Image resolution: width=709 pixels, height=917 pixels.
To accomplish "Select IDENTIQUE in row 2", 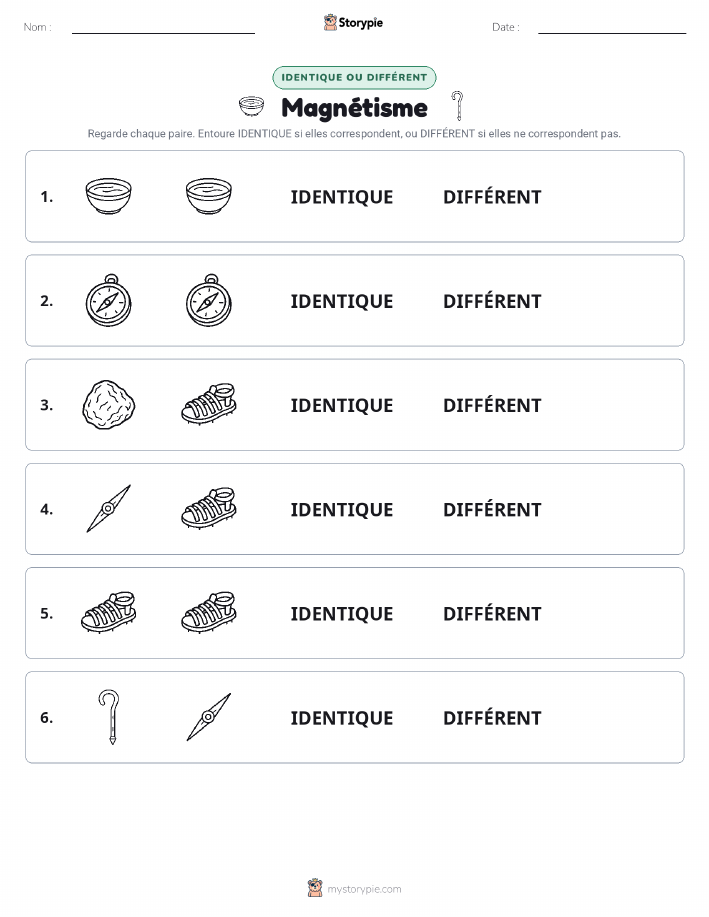I will 342,301.
